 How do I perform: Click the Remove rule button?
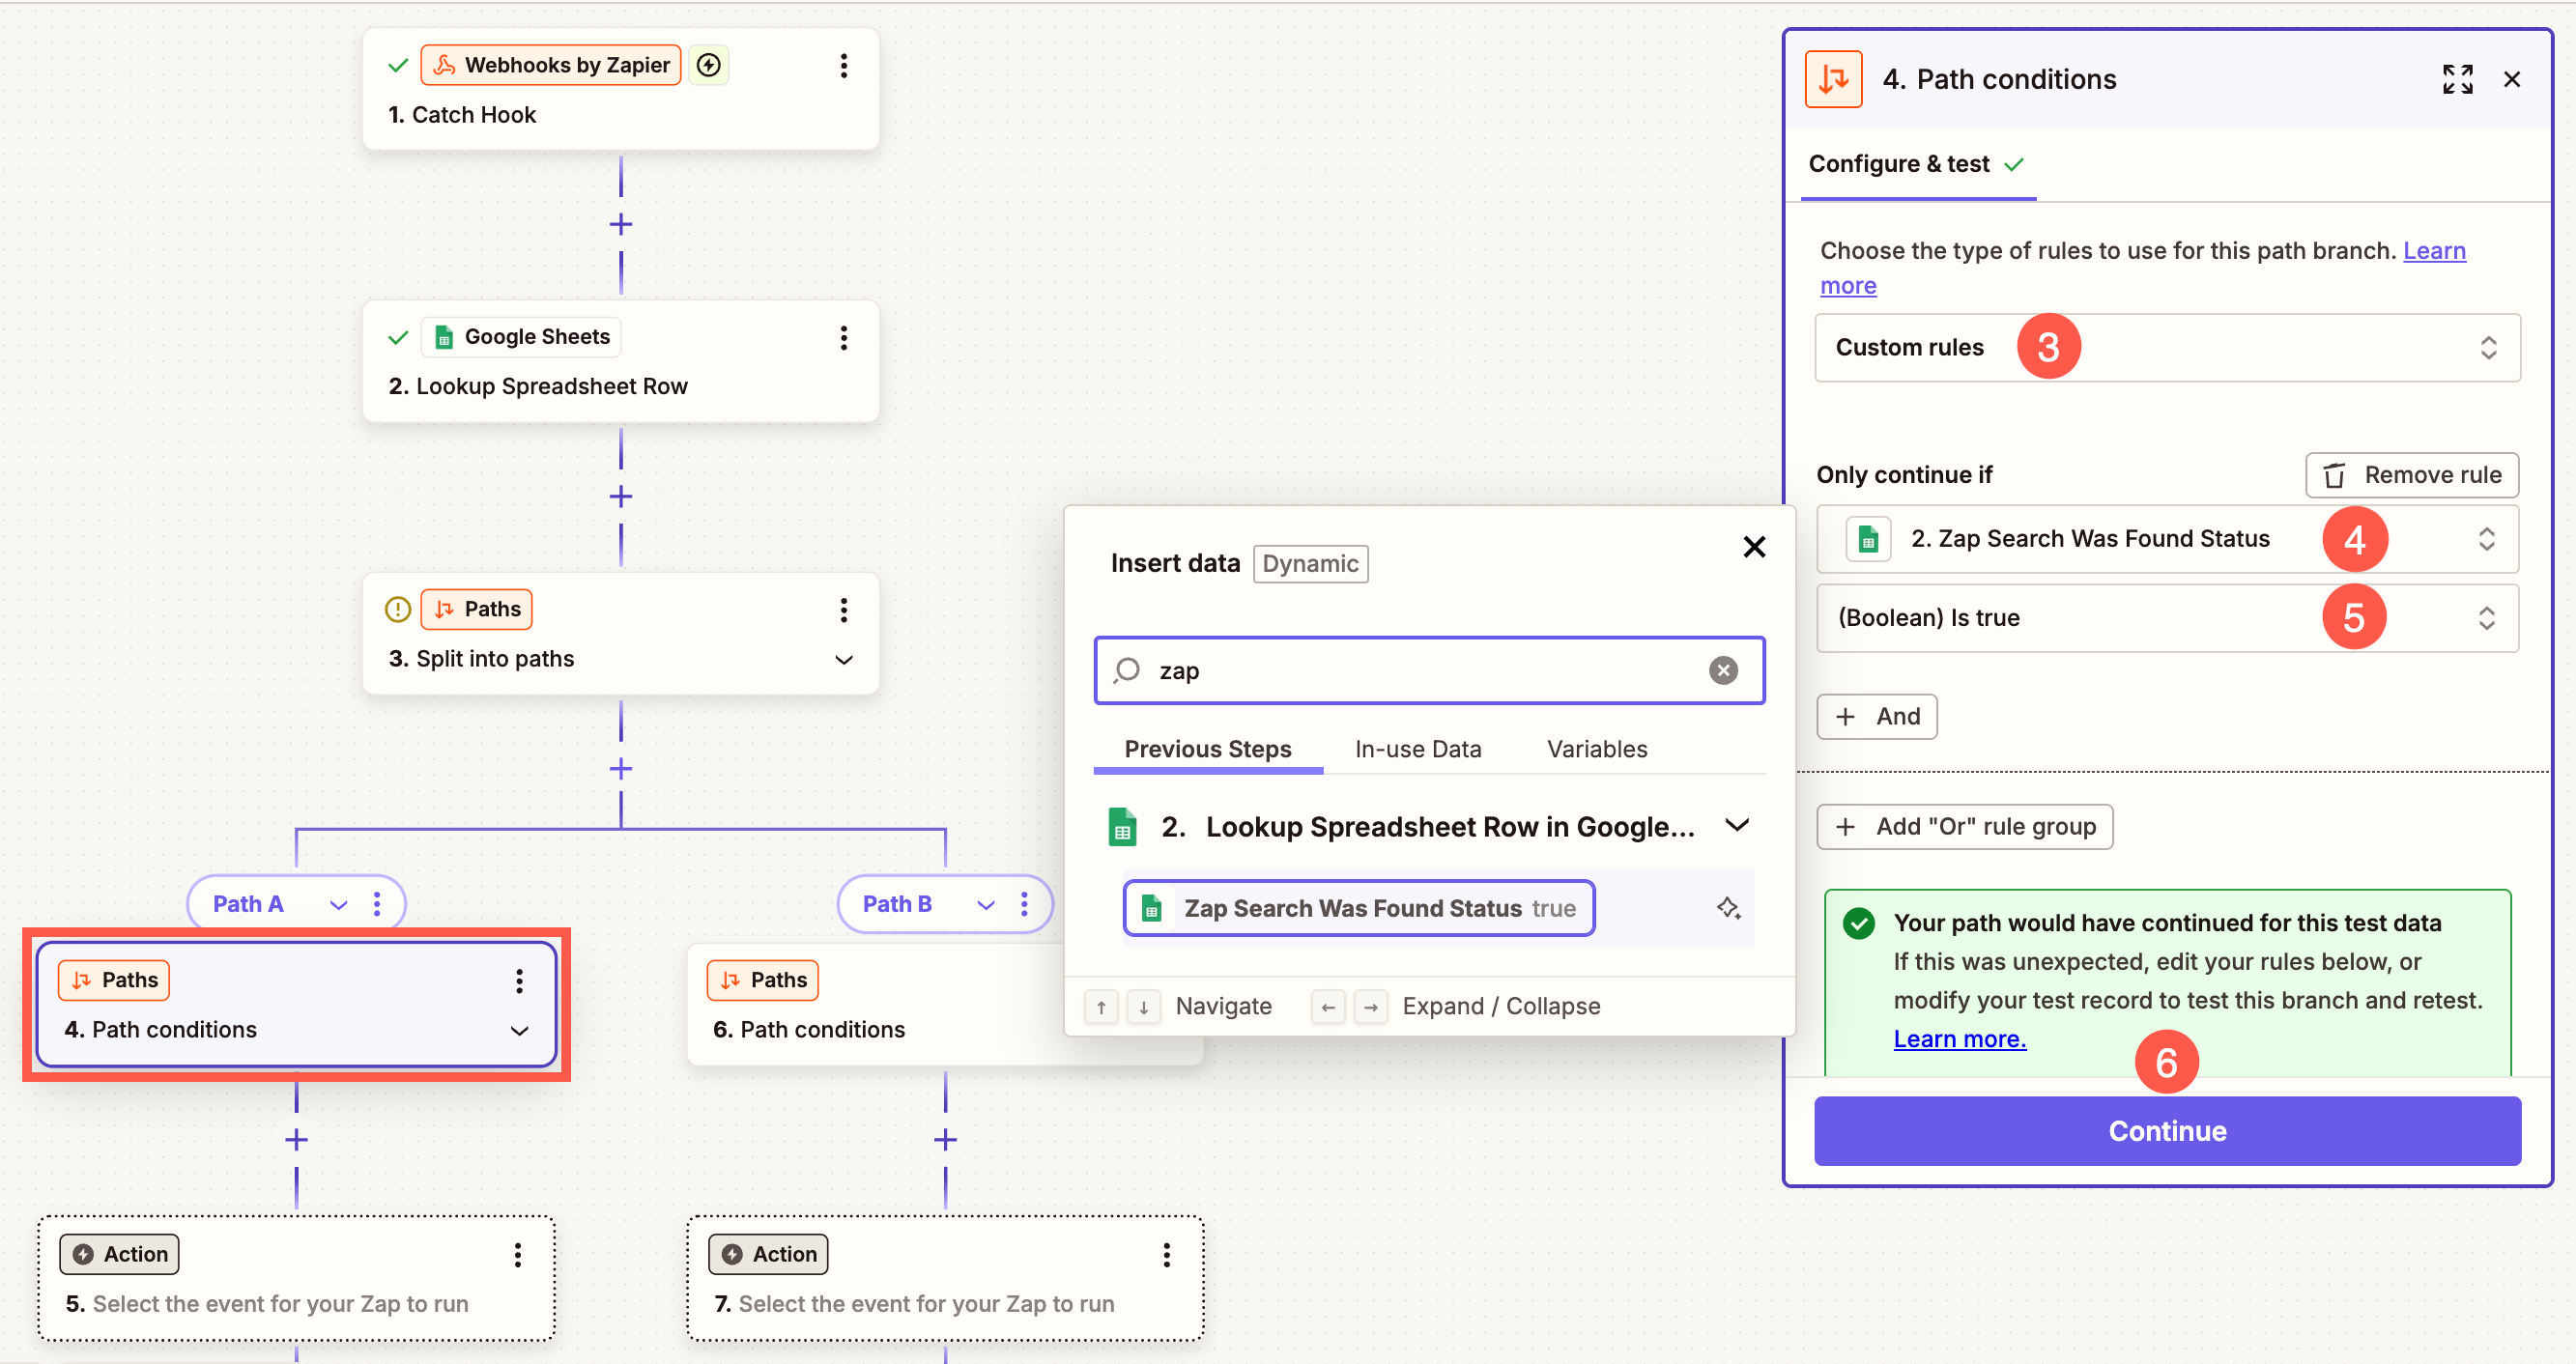(x=2411, y=475)
